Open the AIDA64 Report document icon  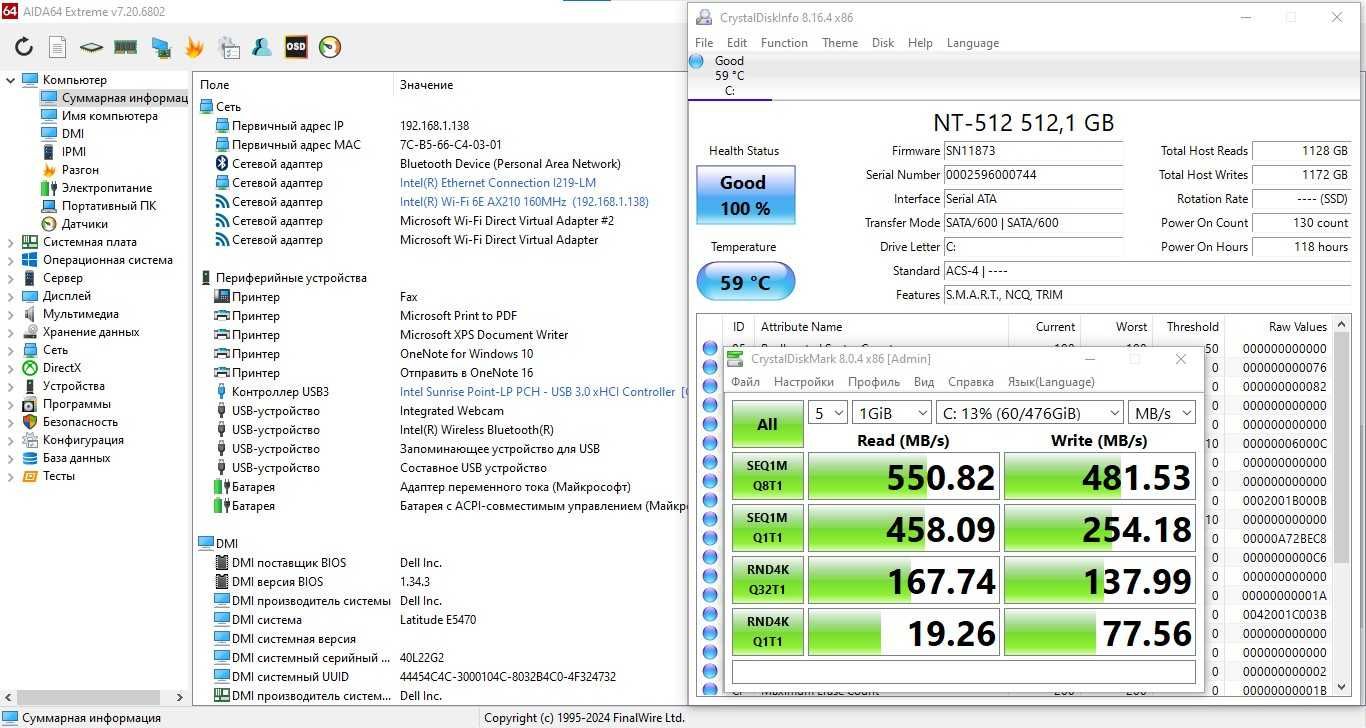(58, 47)
